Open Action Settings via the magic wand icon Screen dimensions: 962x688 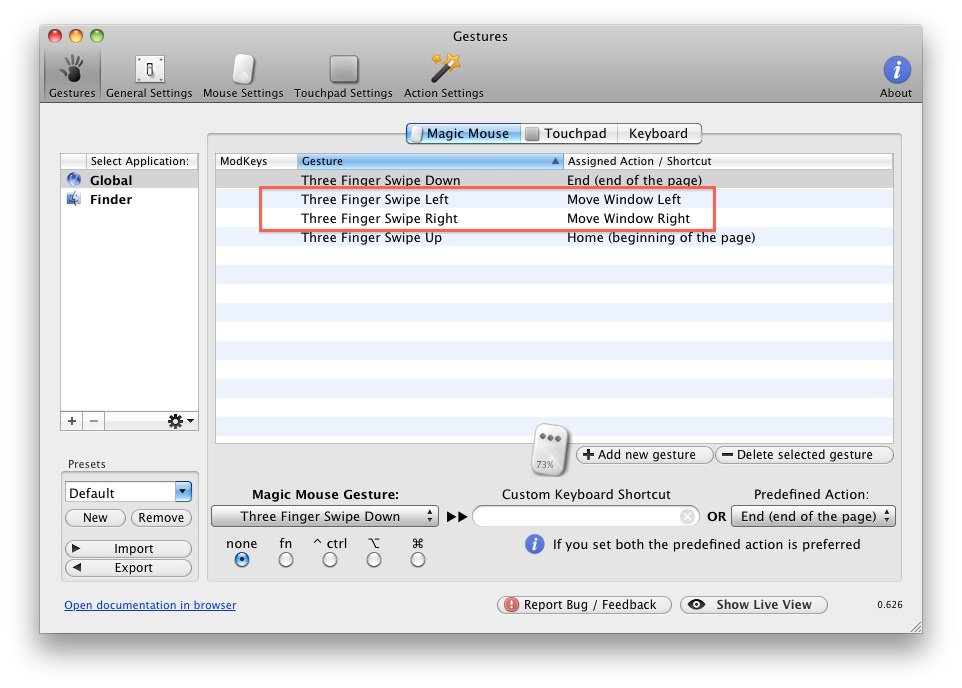(445, 68)
